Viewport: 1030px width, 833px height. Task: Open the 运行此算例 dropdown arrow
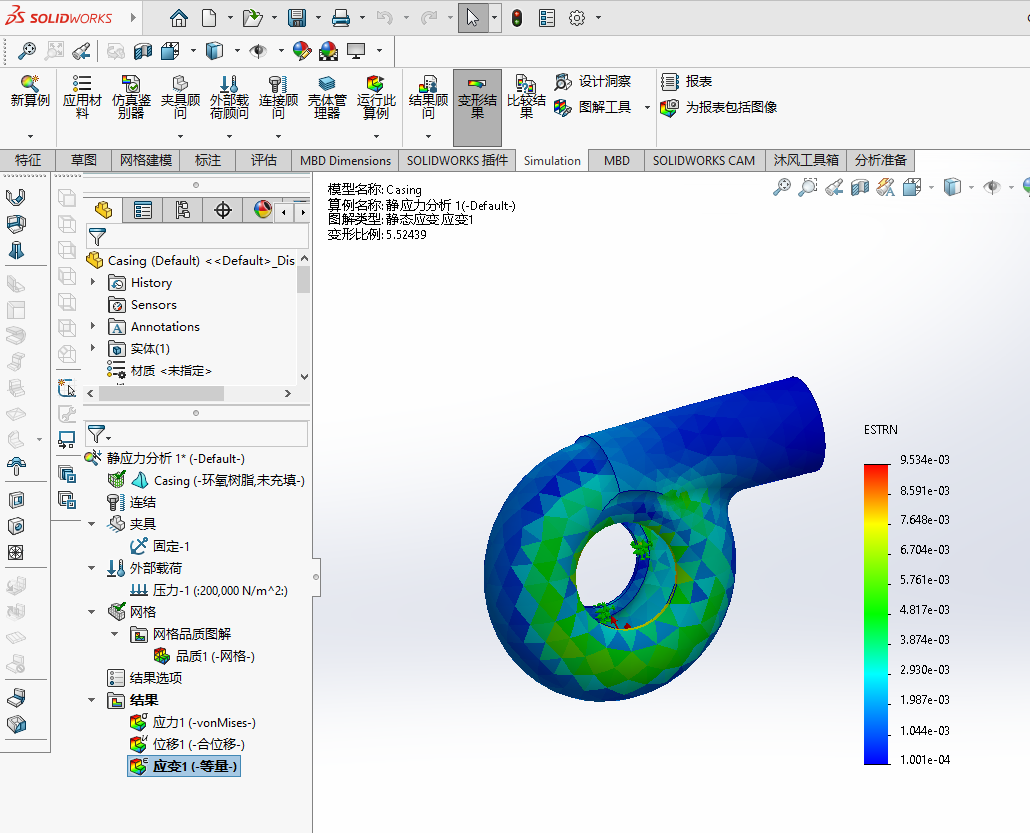coord(376,136)
